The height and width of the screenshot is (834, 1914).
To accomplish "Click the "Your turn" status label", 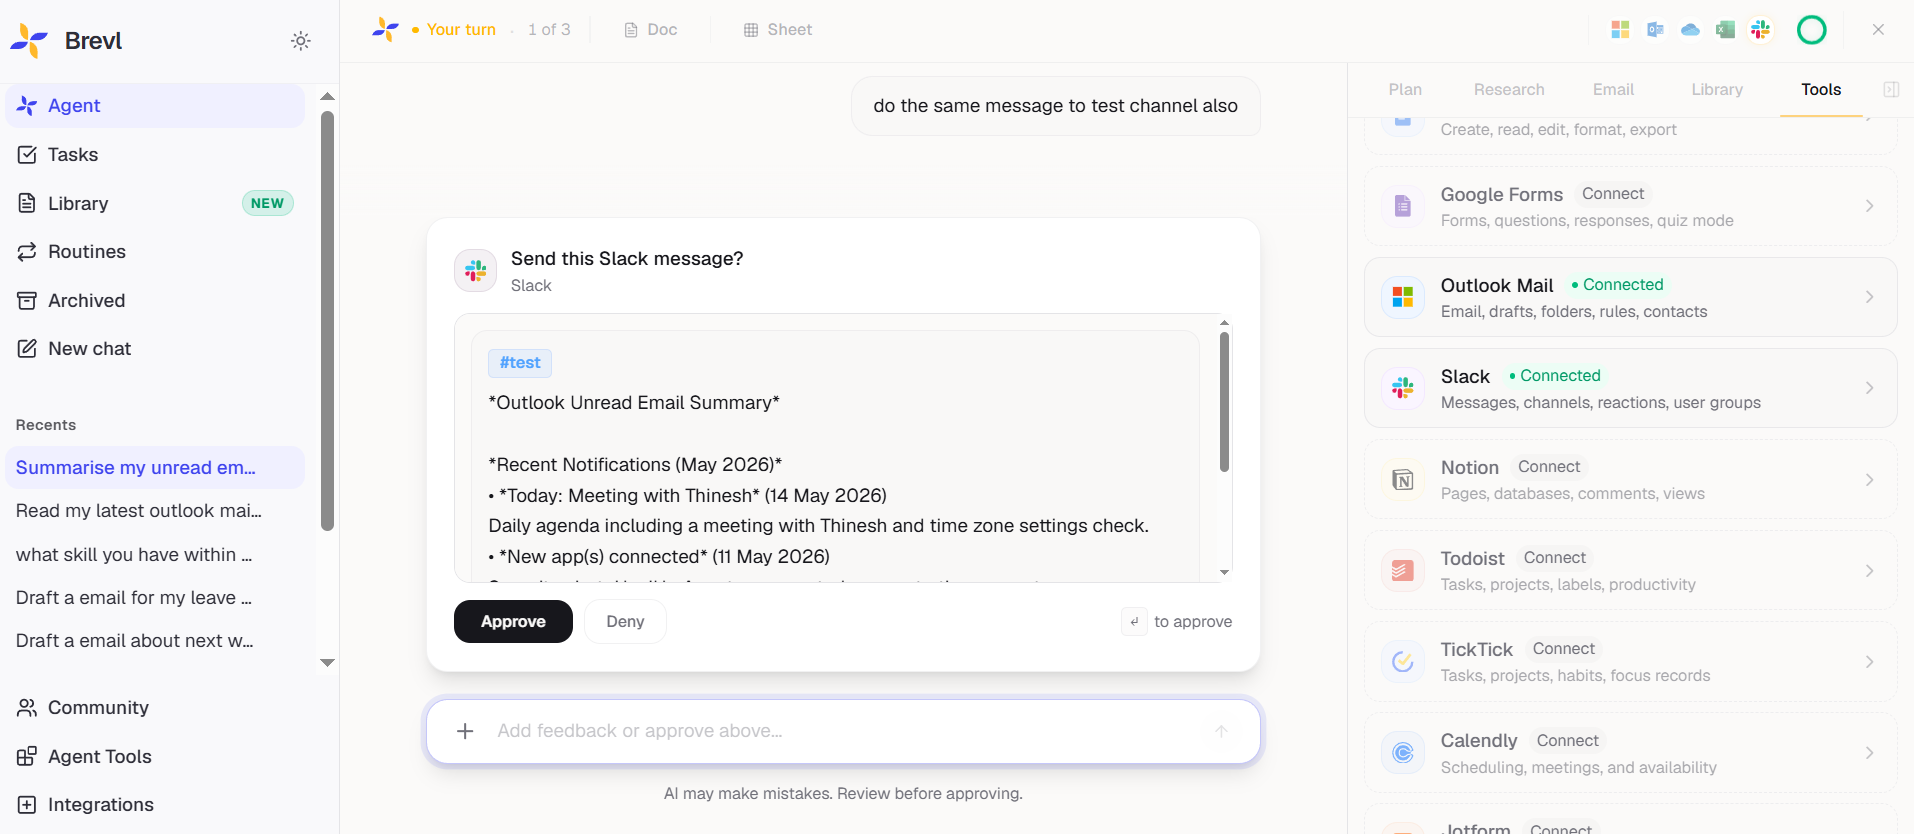I will (461, 30).
